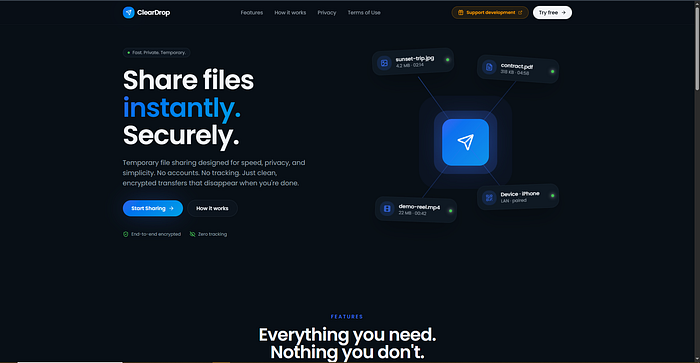Click the shield icon beside End-to-end encrypted
Image resolution: width=700 pixels, height=363 pixels.
click(125, 234)
